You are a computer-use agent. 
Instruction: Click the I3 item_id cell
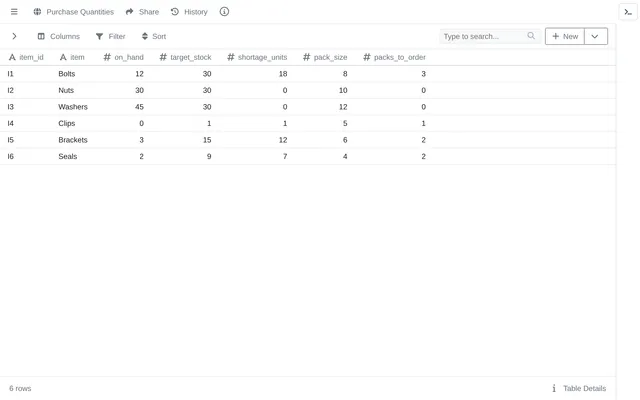[x=11, y=107]
